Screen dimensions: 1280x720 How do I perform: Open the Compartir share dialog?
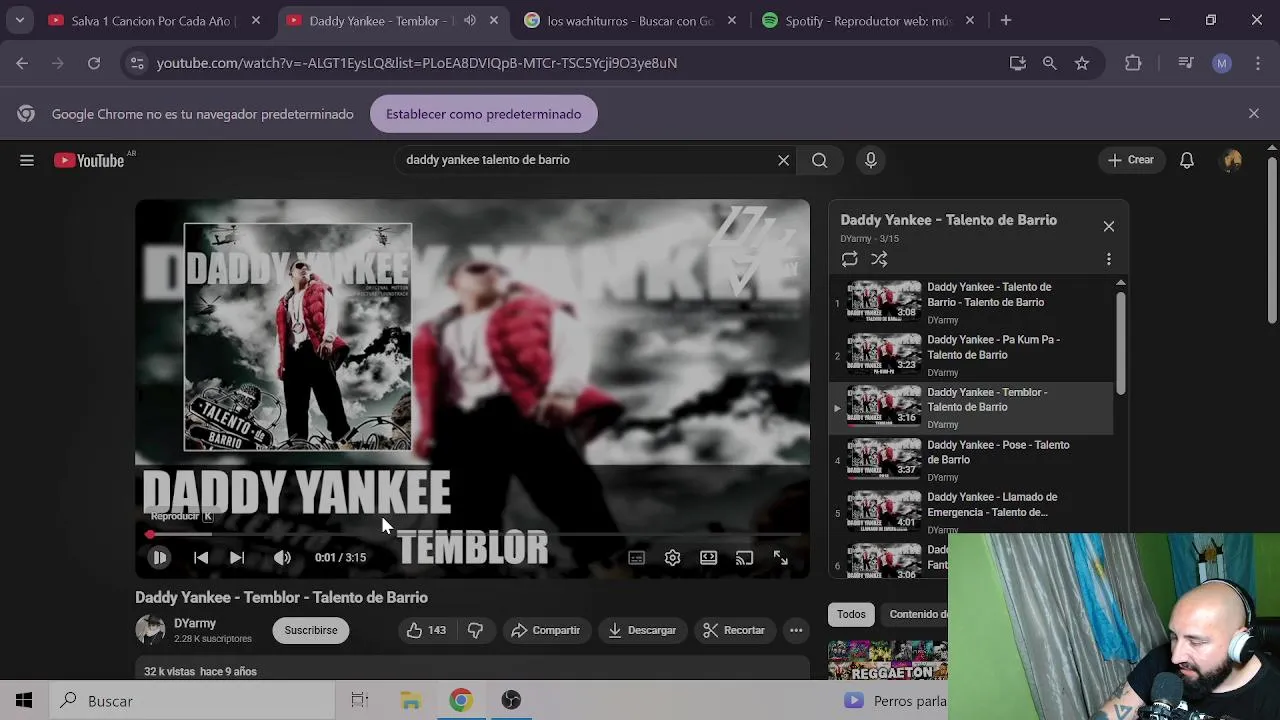click(x=545, y=630)
